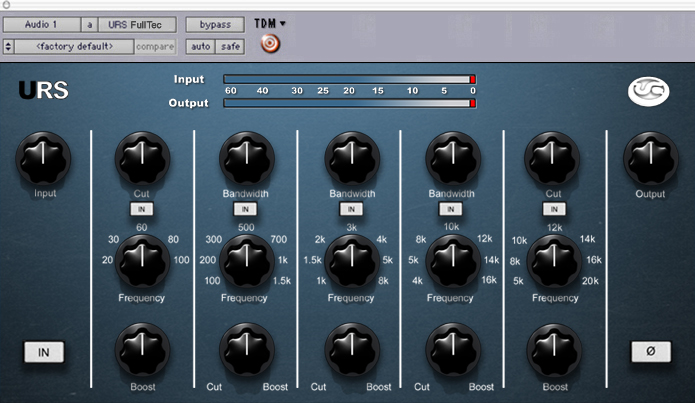Toggle IN switch under the high Cut knob
The width and height of the screenshot is (695, 403).
click(x=554, y=209)
